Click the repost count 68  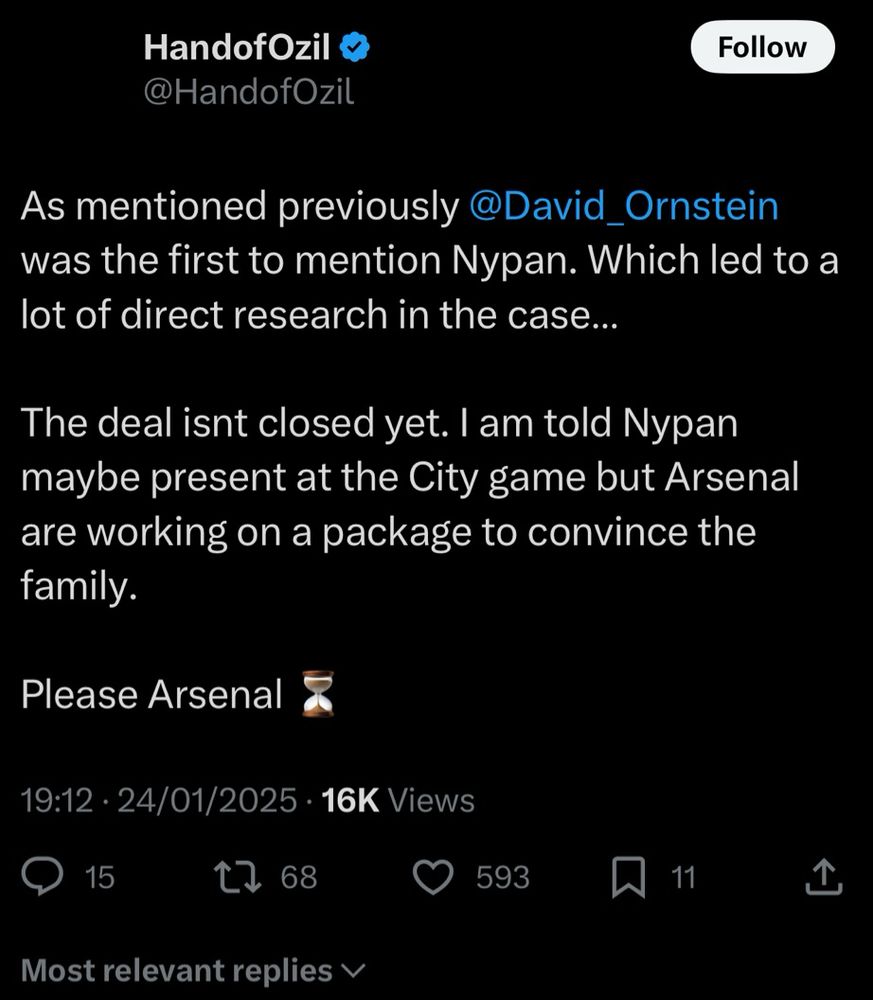tap(298, 877)
